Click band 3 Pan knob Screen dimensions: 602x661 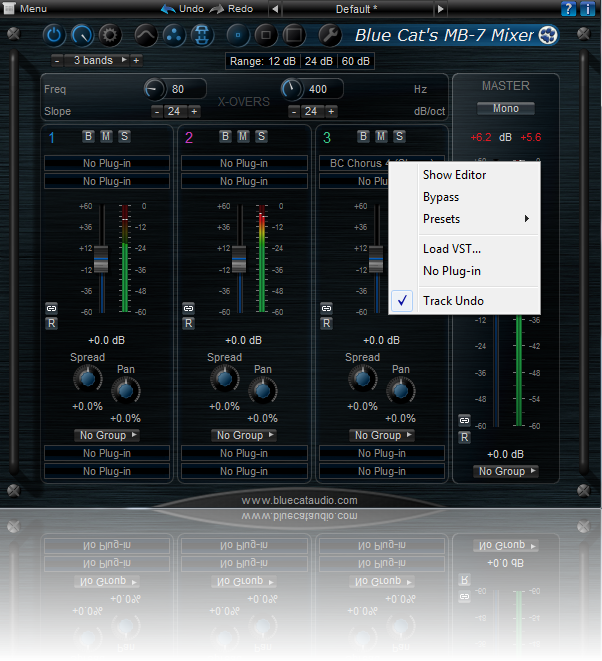[x=400, y=391]
